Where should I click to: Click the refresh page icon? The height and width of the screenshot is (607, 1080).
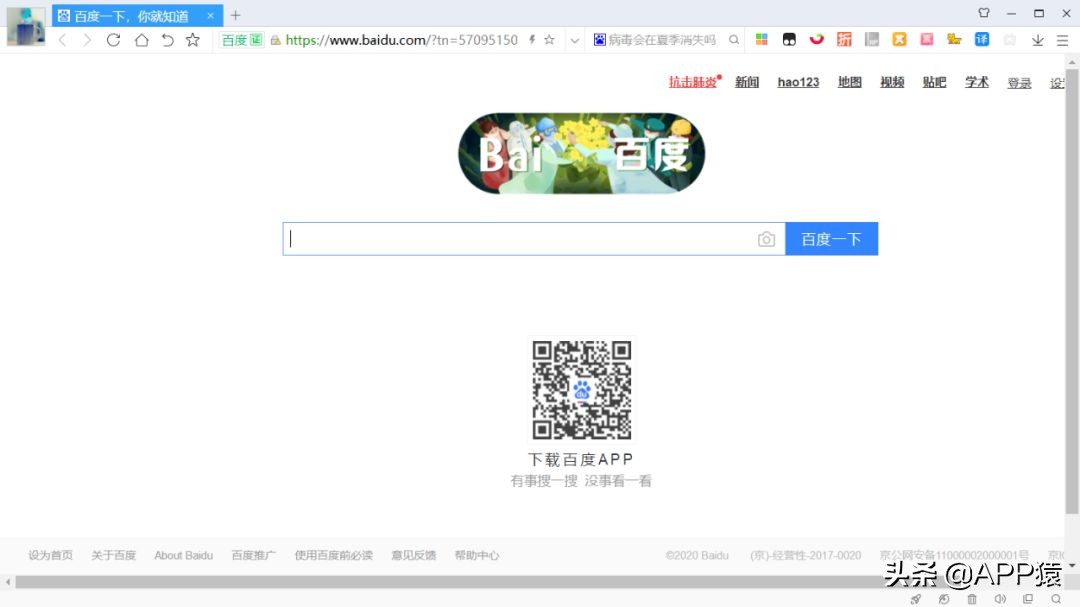point(113,39)
